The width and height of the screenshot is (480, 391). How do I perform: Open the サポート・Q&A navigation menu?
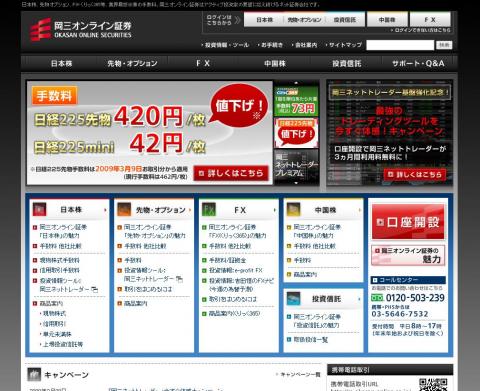tap(418, 63)
